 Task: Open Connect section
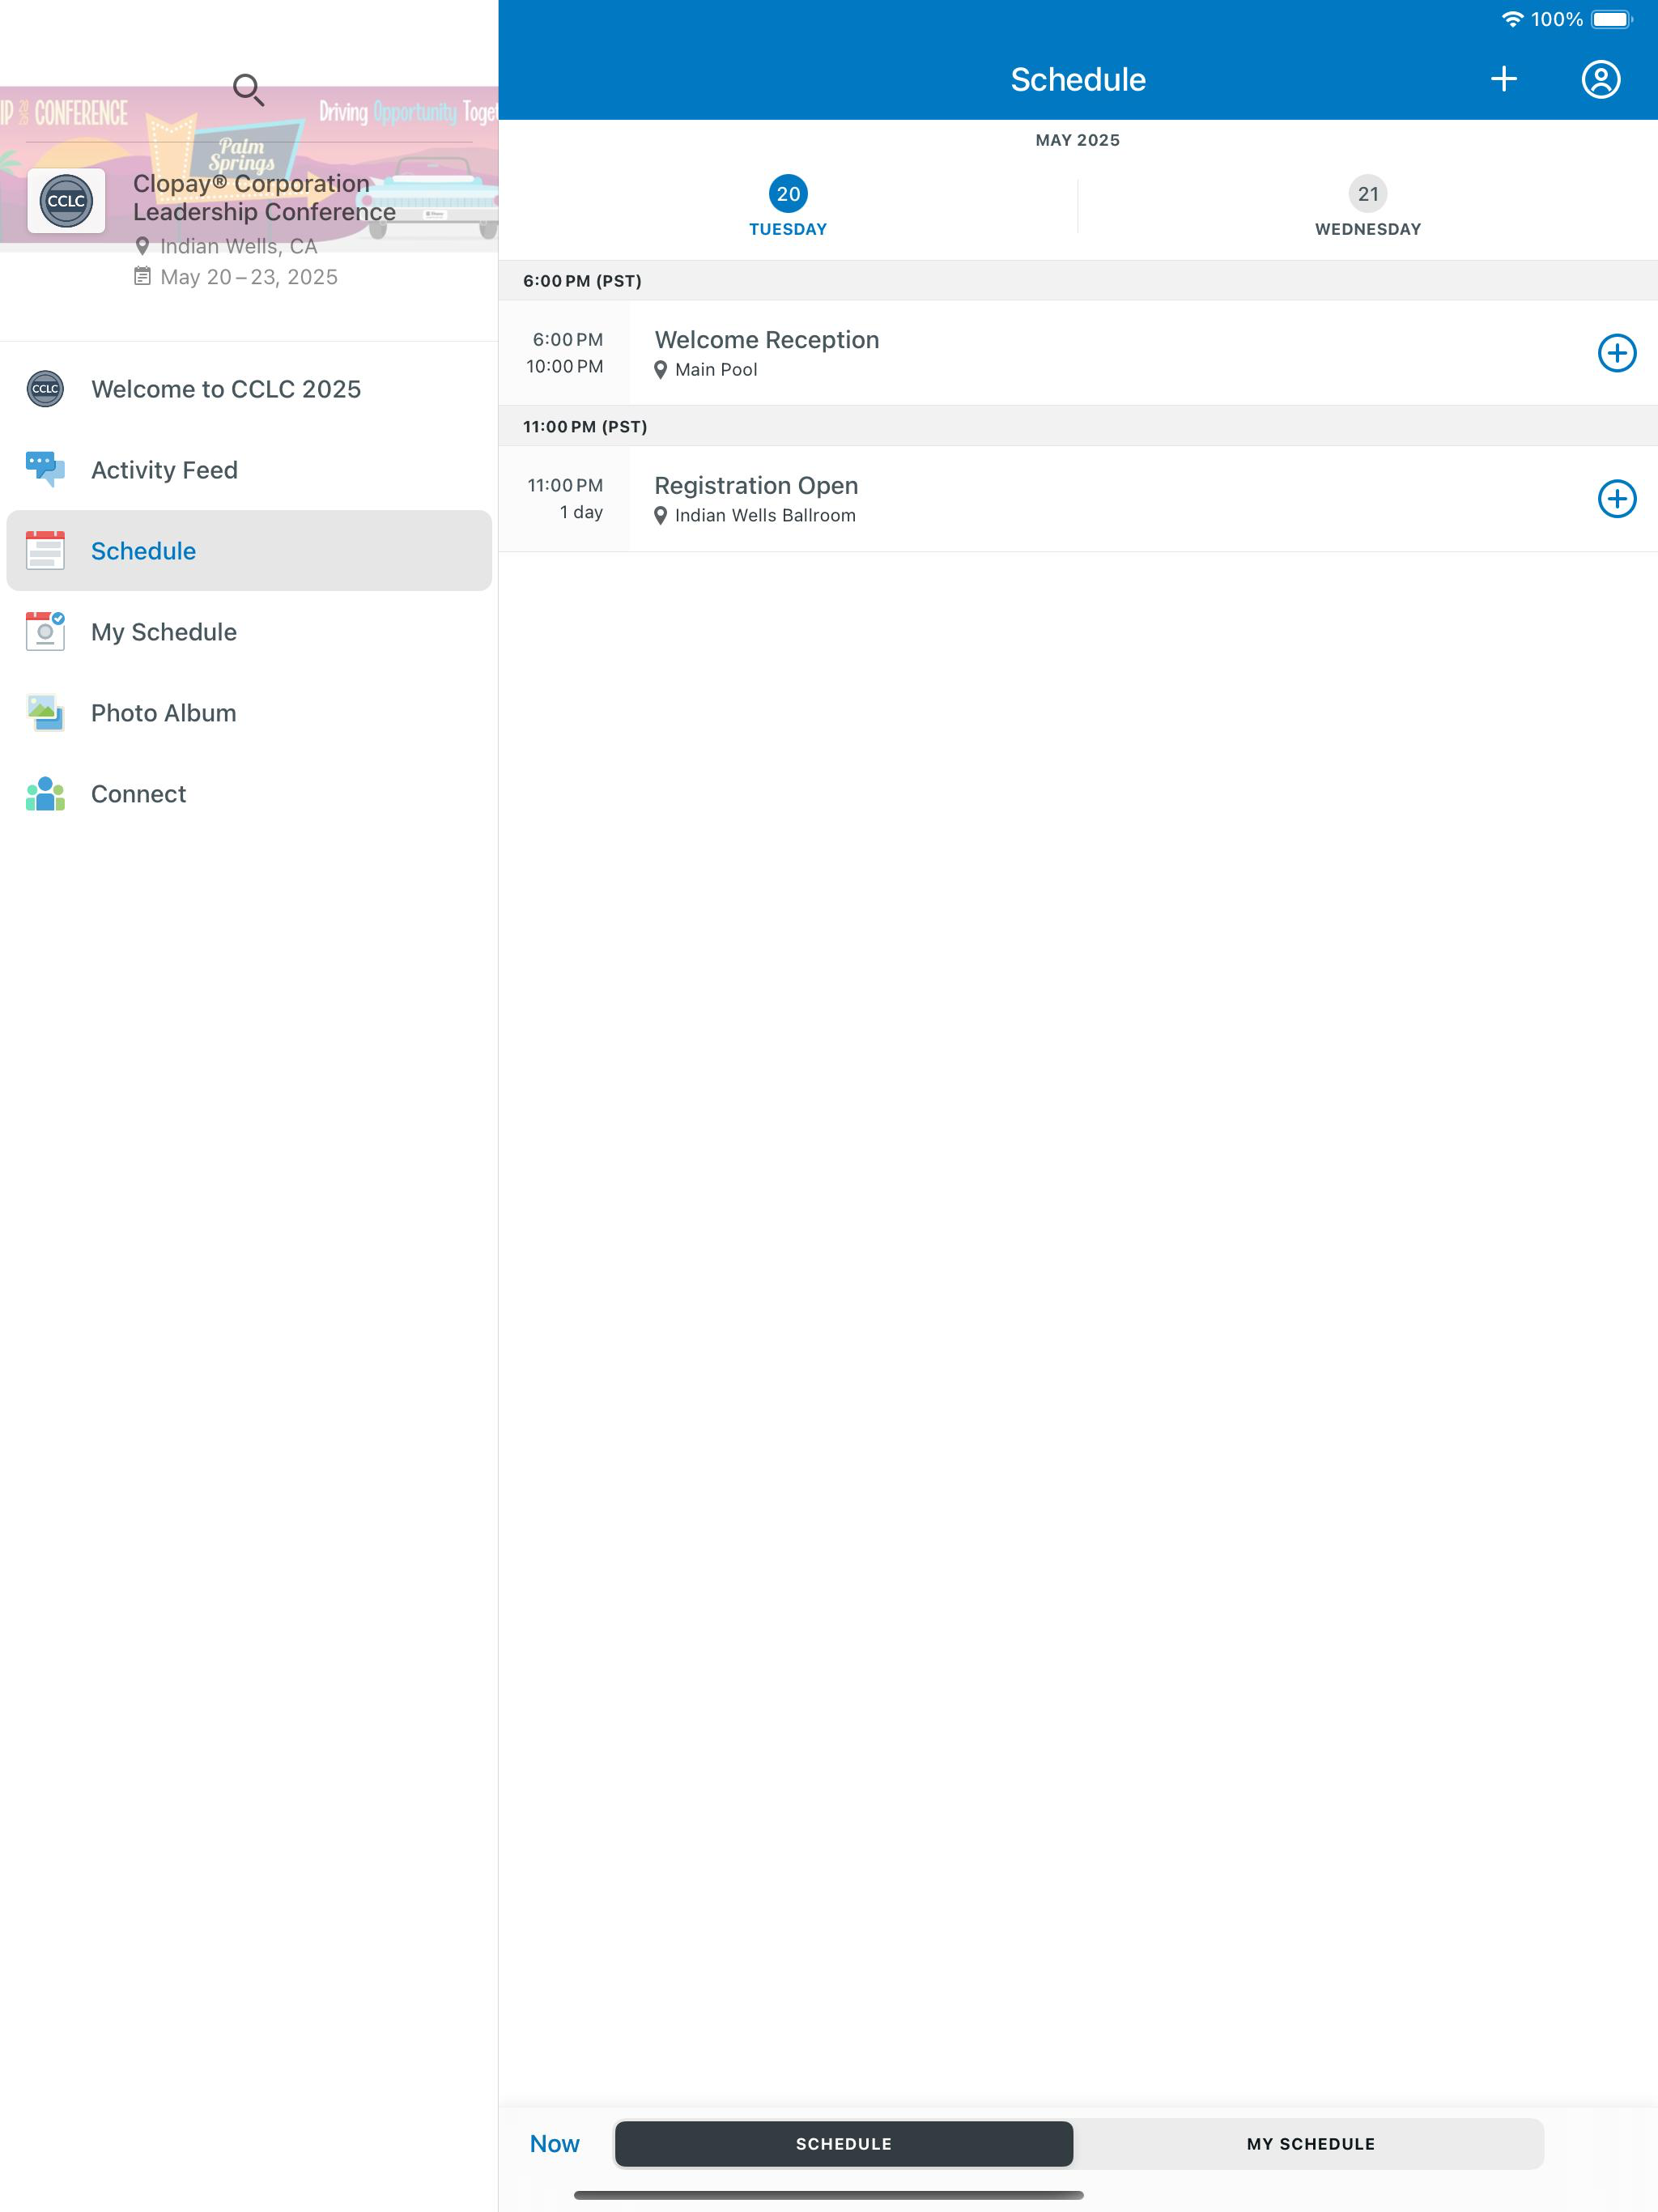tap(249, 794)
